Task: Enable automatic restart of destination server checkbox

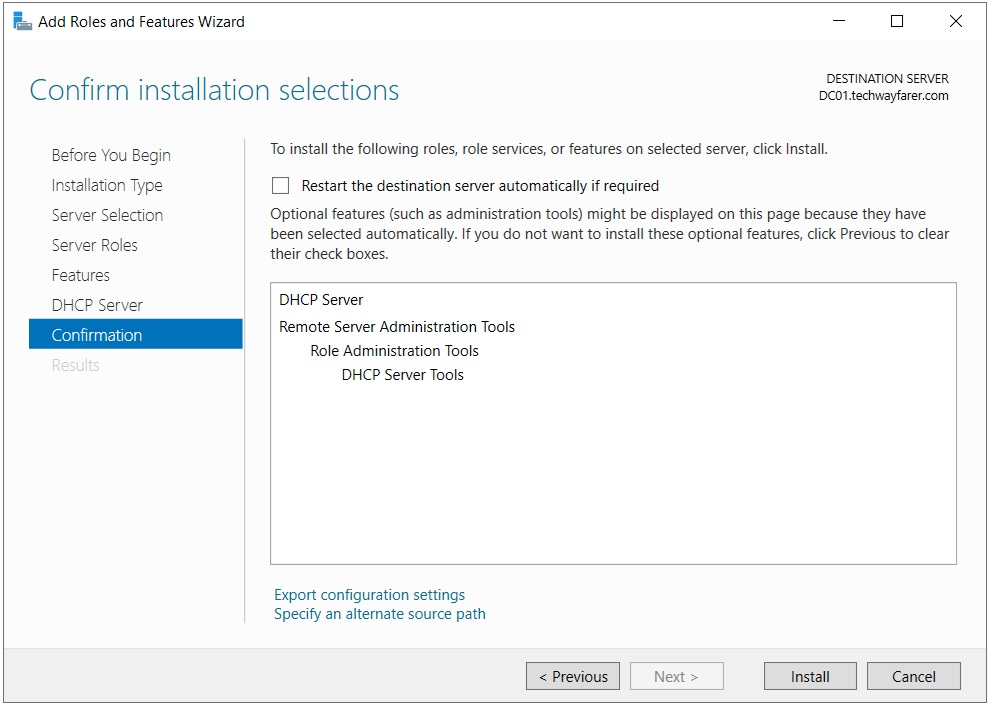Action: pyautogui.click(x=281, y=186)
